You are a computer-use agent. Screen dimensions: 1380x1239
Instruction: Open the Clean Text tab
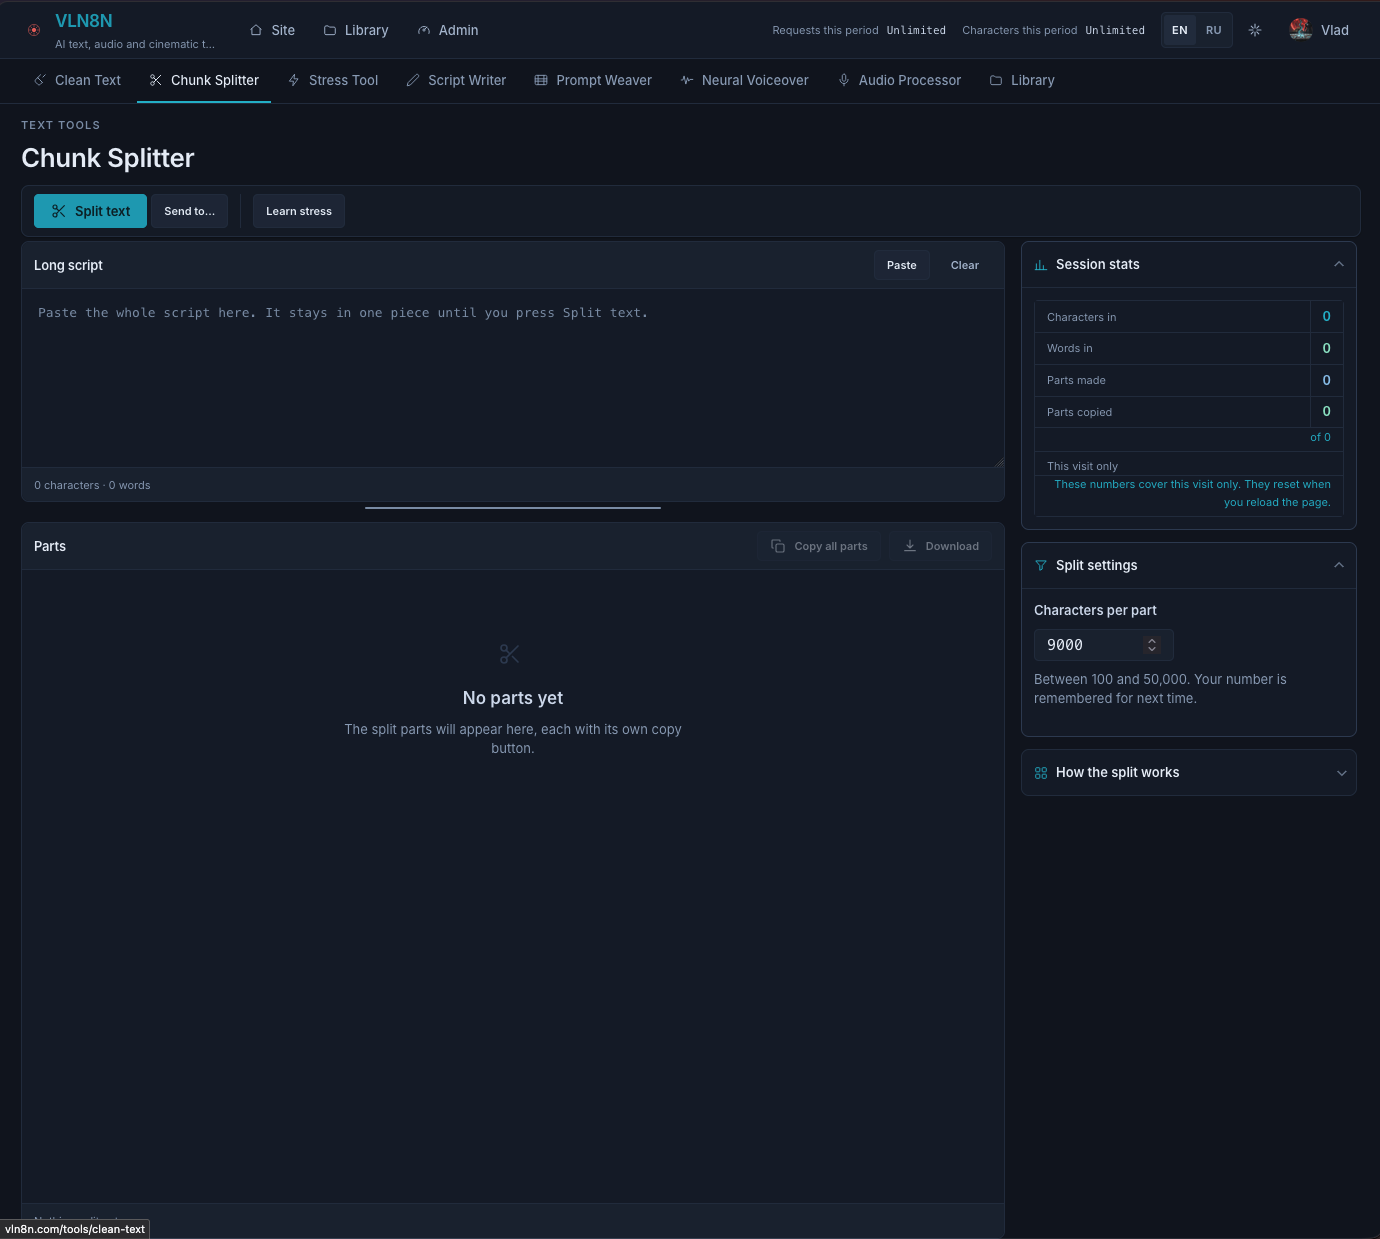click(x=78, y=80)
